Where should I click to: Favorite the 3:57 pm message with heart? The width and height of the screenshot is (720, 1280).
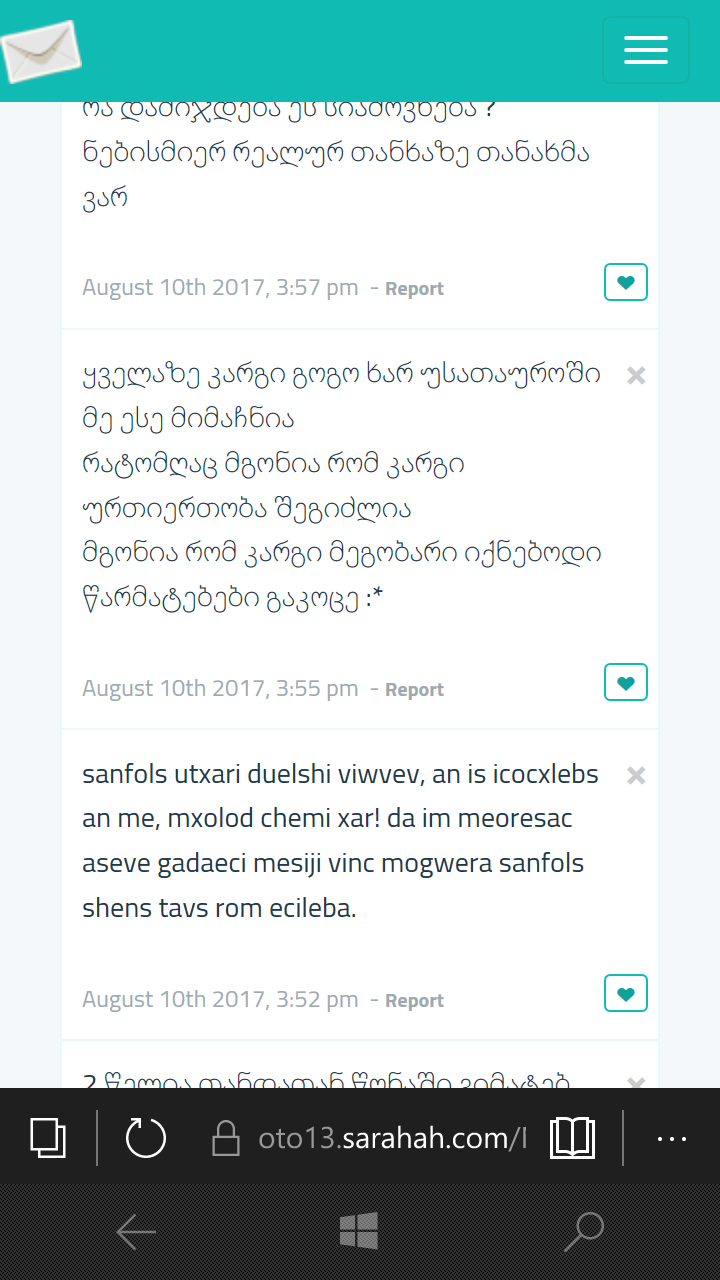[626, 282]
